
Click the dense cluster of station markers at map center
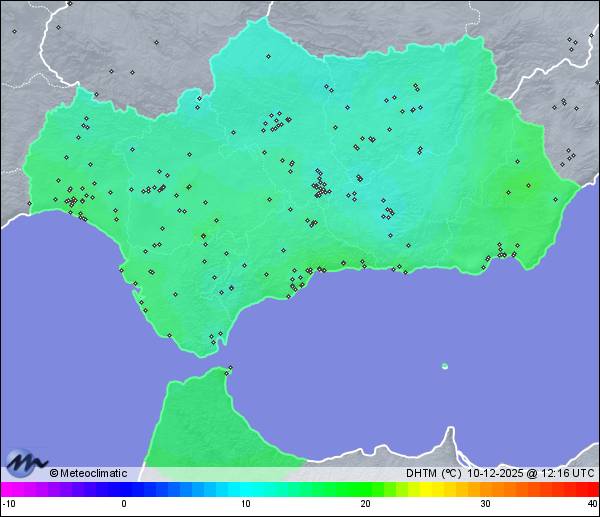(x=319, y=185)
